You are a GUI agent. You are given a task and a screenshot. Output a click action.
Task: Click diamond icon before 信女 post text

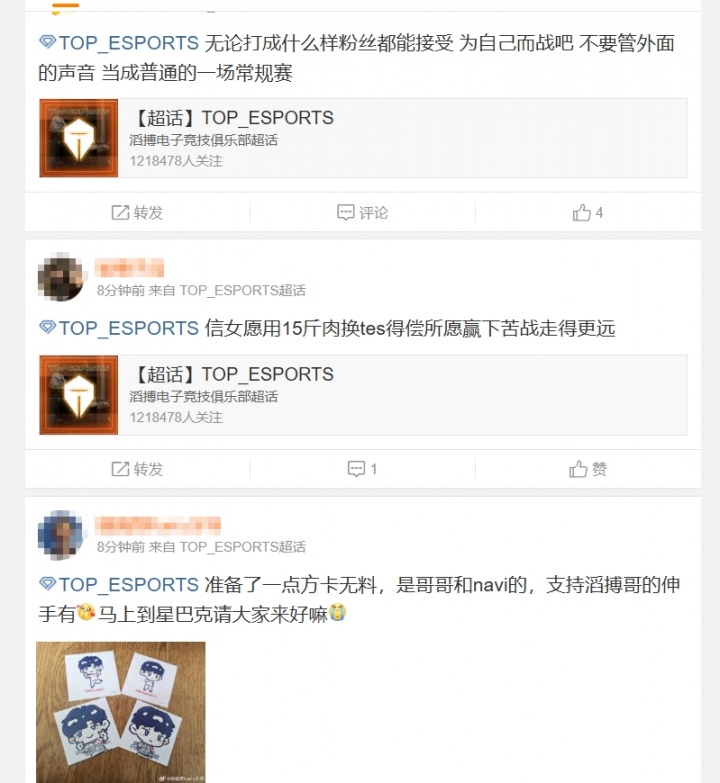pyautogui.click(x=47, y=328)
